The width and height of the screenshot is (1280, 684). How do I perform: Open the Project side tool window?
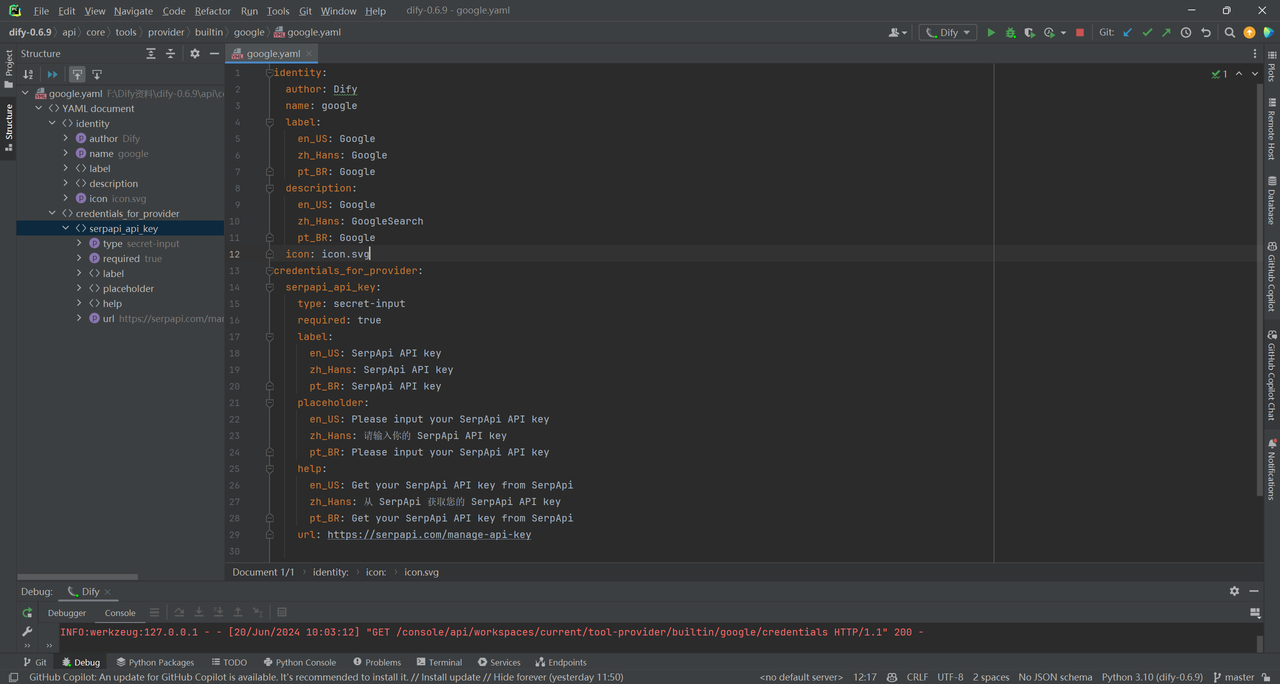(x=9, y=68)
